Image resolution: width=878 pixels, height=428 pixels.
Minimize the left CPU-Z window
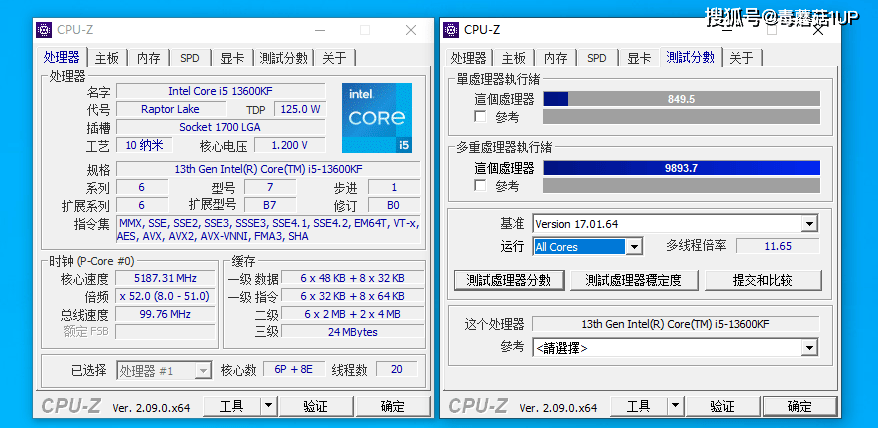[x=320, y=30]
